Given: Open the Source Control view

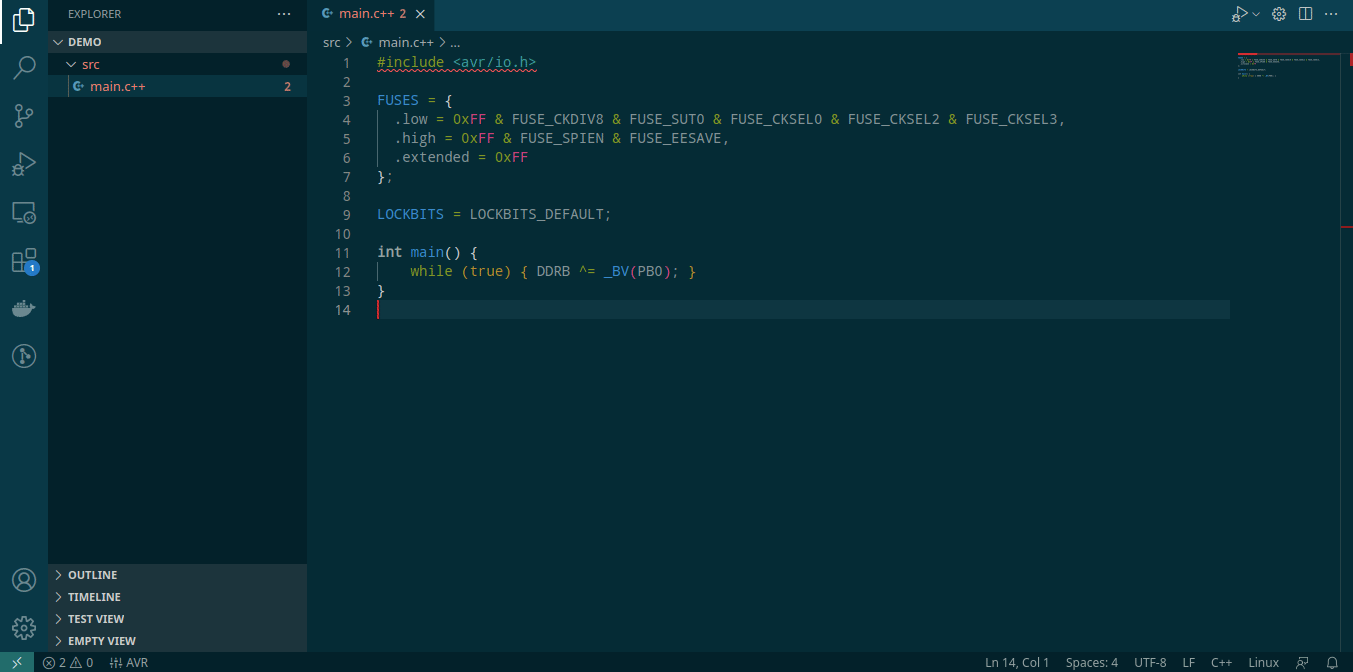Looking at the screenshot, I should [x=24, y=116].
